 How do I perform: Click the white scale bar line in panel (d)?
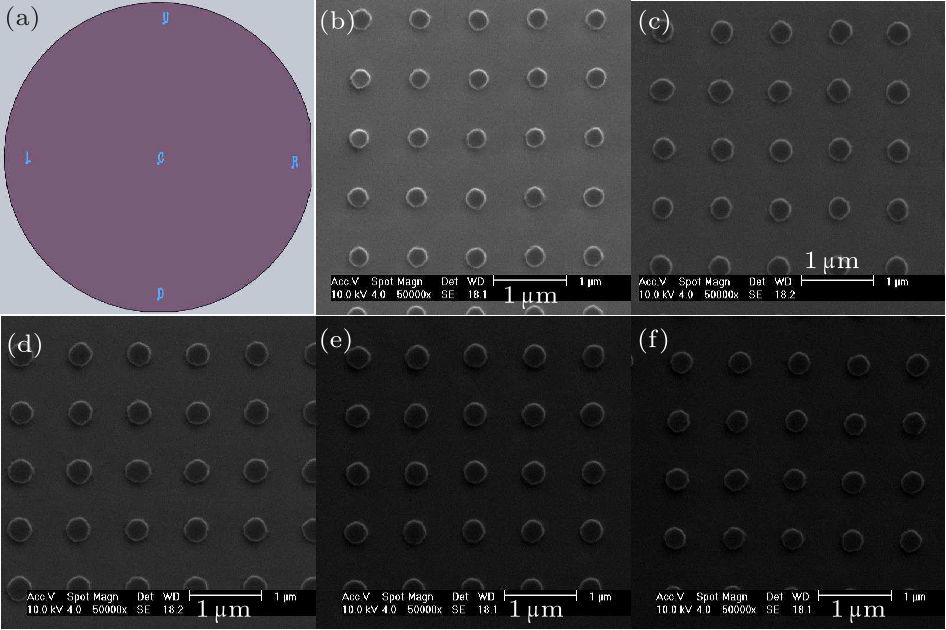coord(225,596)
